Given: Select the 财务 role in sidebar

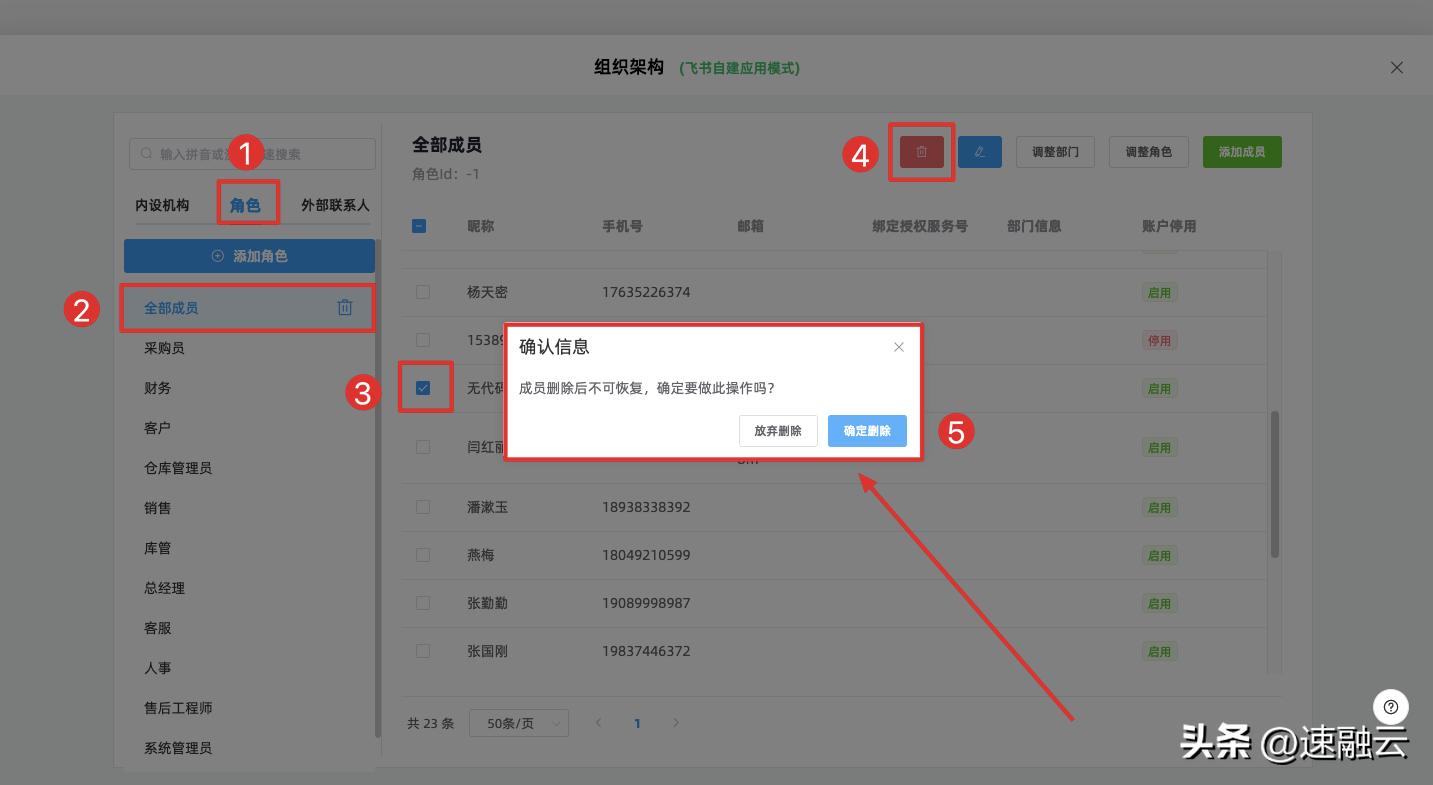Looking at the screenshot, I should point(157,387).
